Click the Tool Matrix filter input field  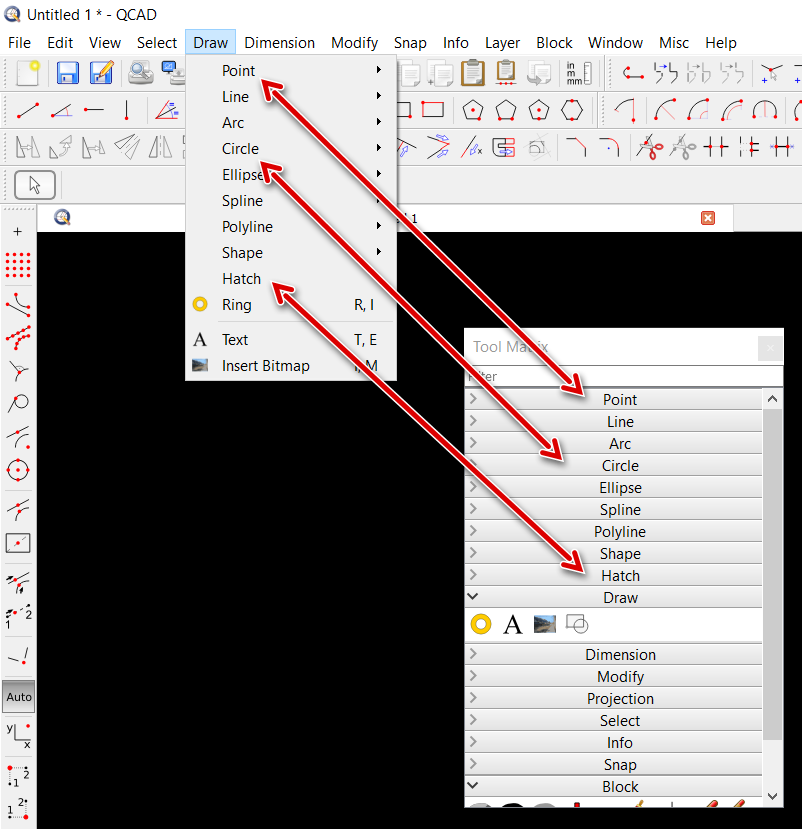[x=610, y=377]
